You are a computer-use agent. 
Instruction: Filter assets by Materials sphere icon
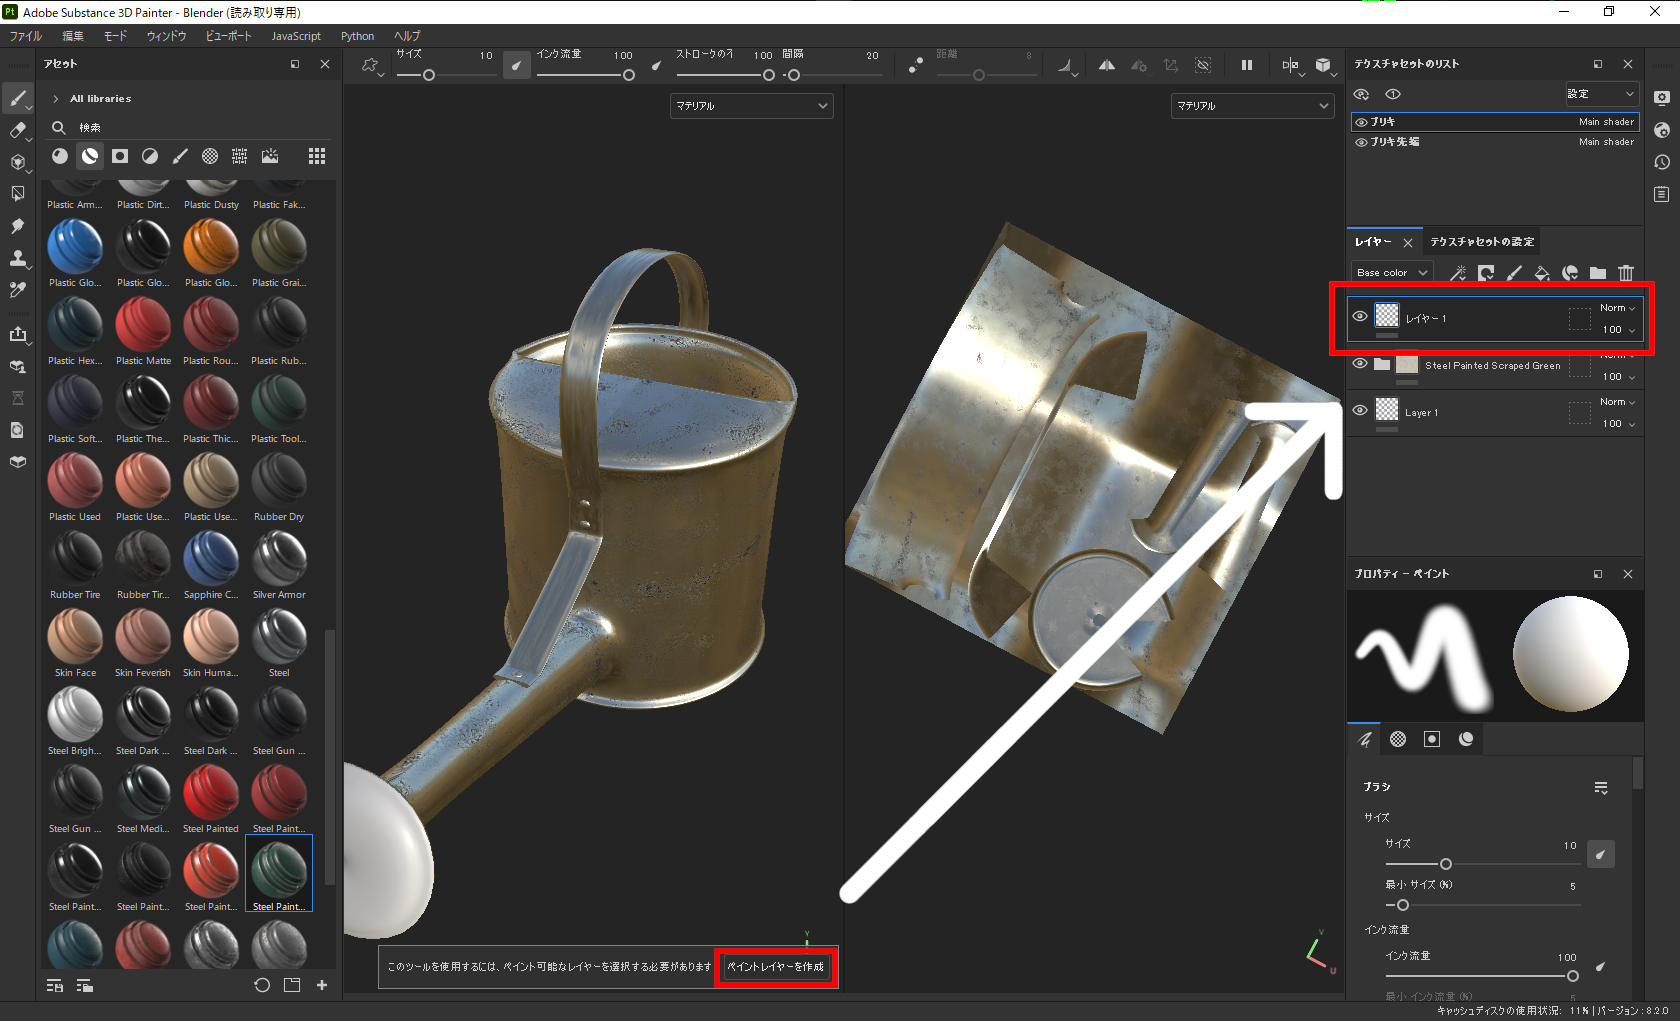pyautogui.click(x=60, y=156)
